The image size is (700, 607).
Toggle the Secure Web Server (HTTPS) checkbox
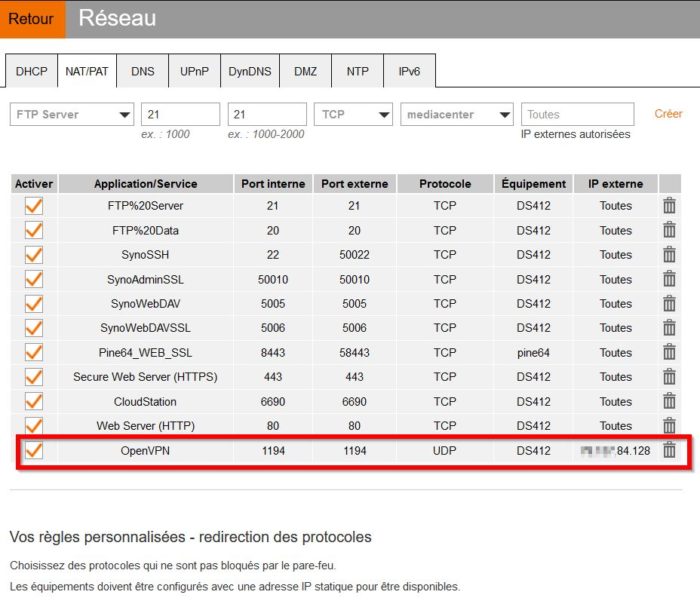34,377
